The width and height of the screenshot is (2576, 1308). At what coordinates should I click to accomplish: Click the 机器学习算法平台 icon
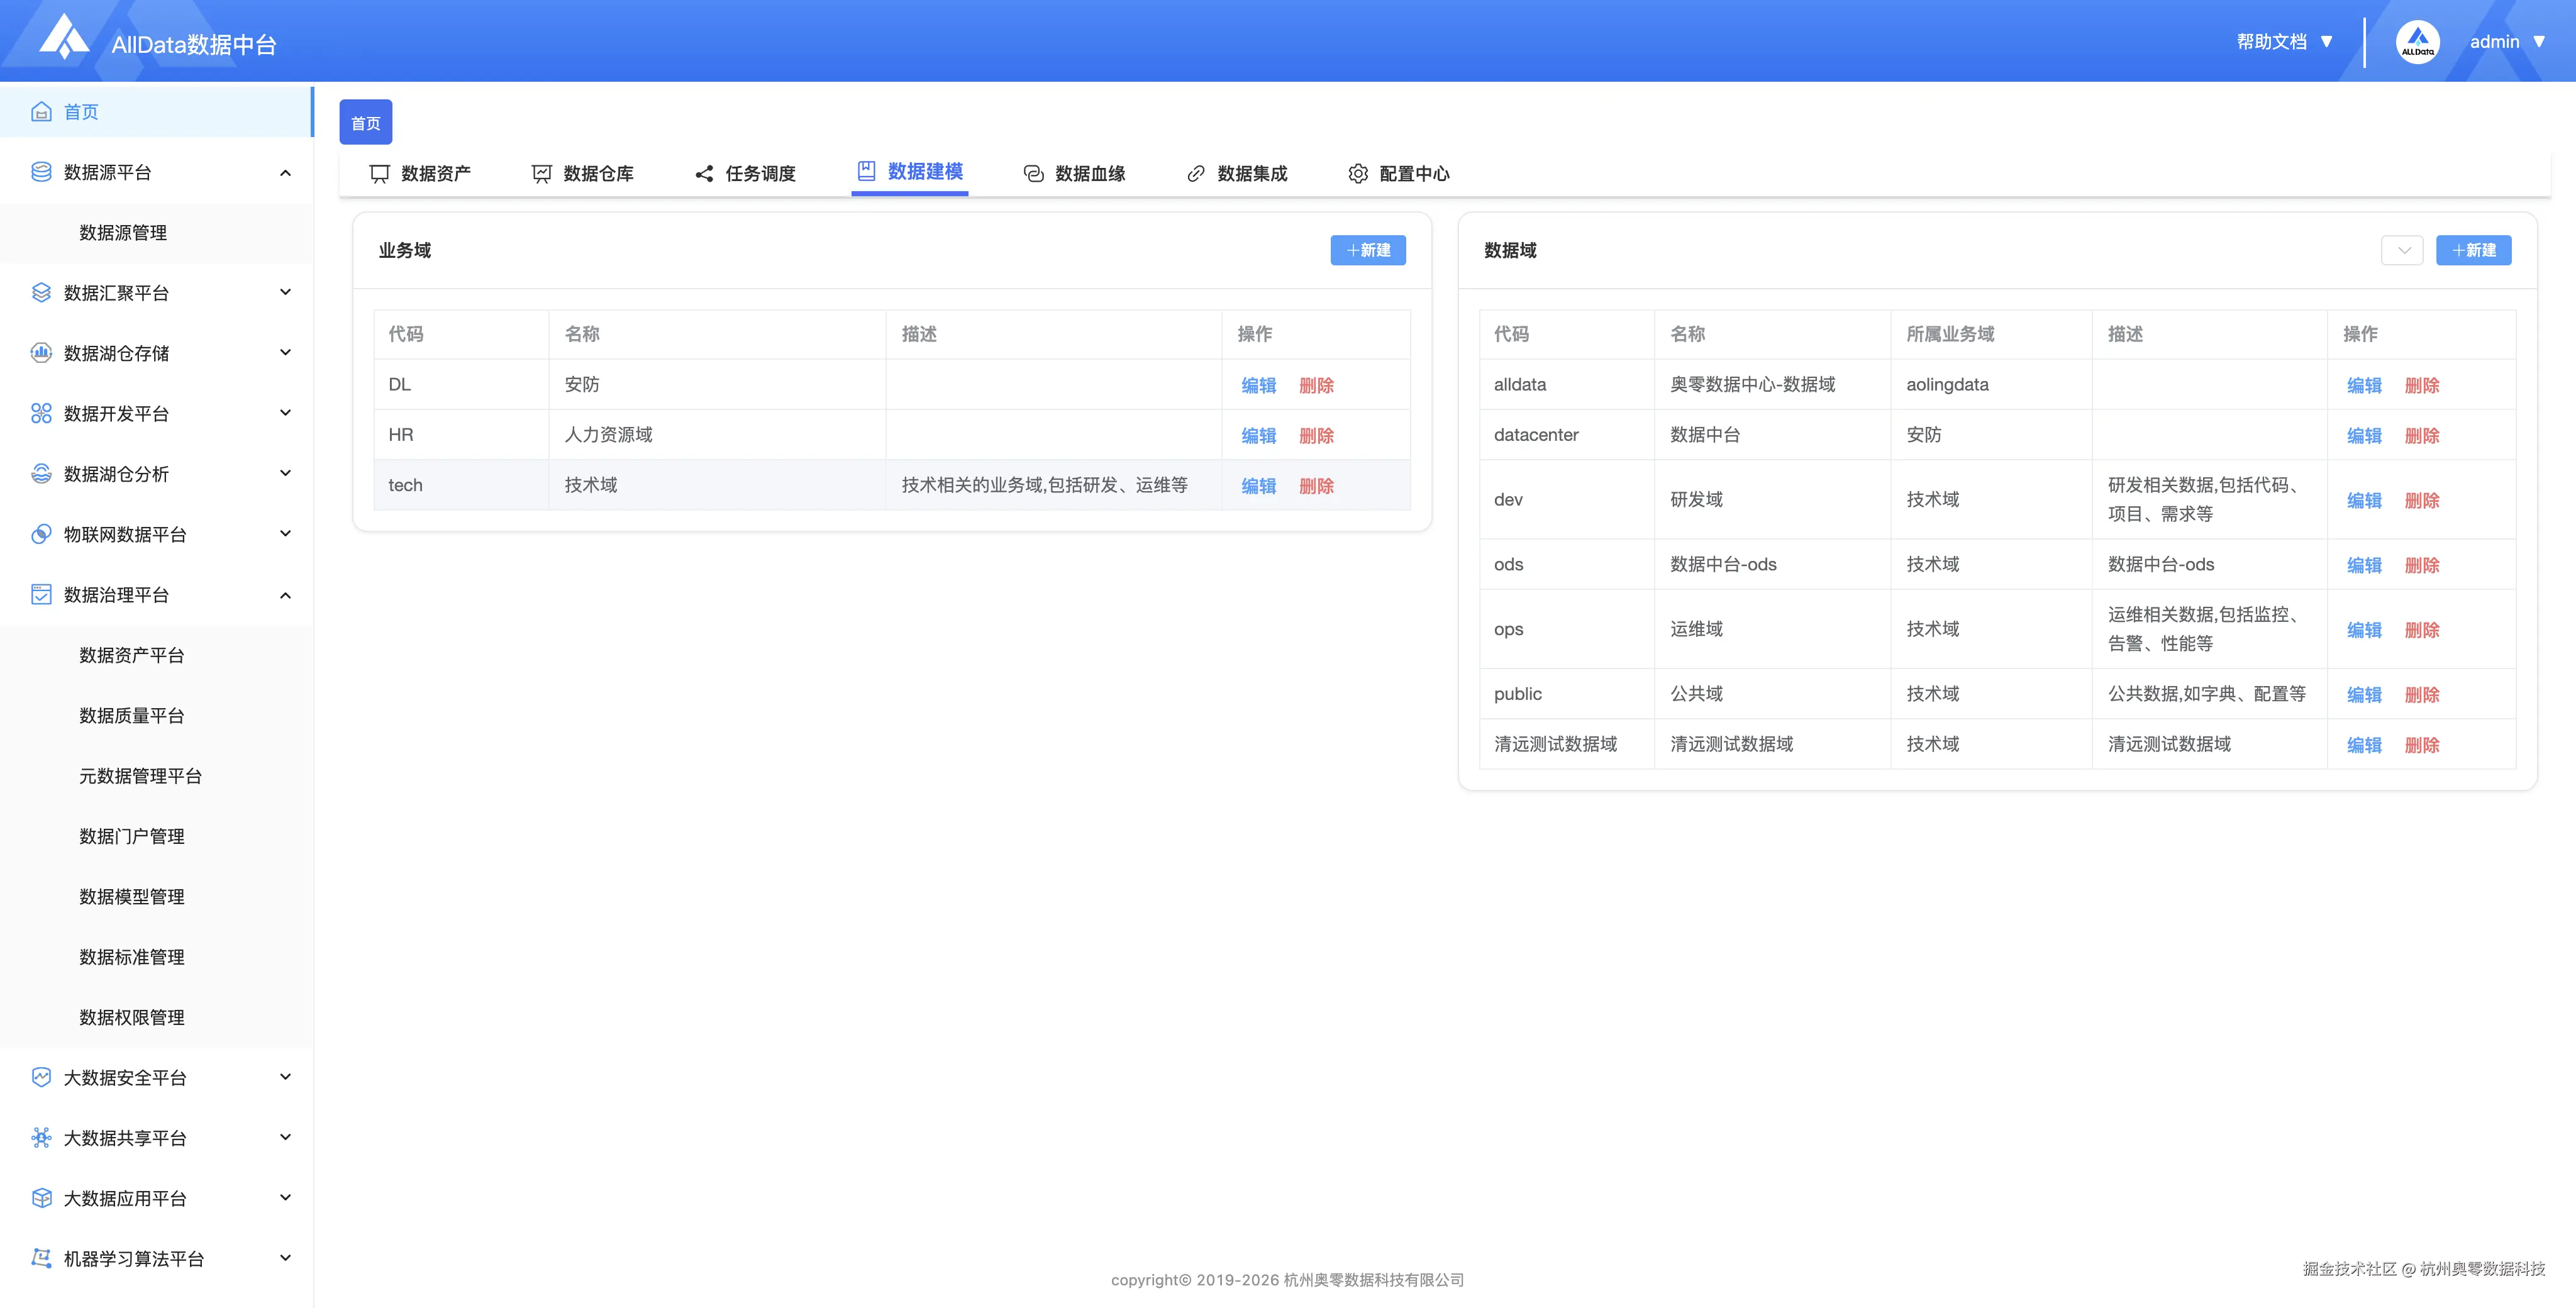coord(41,1258)
